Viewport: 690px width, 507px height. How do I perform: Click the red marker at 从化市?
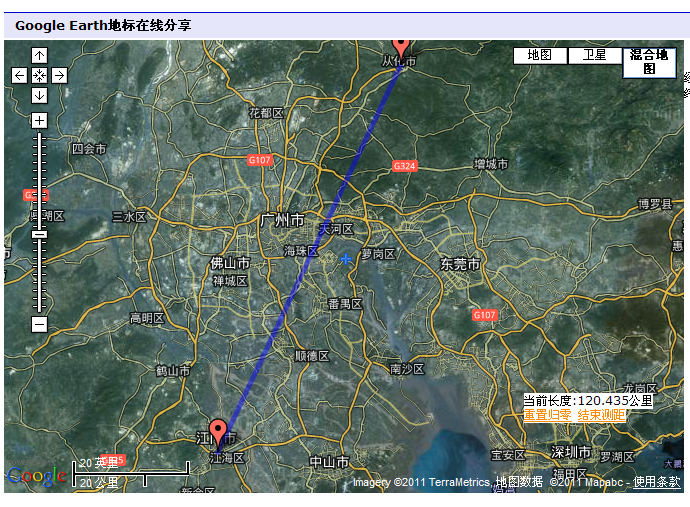tap(400, 49)
